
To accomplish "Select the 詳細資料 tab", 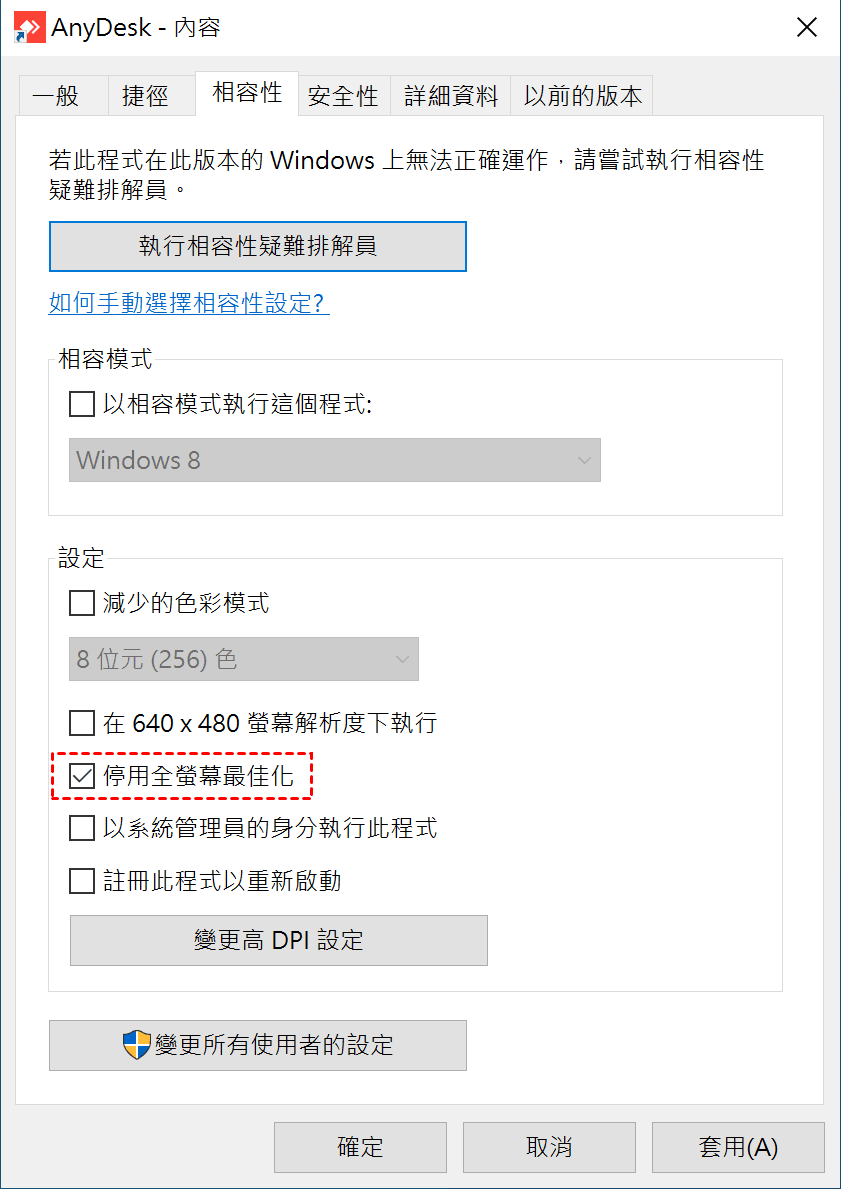I will pyautogui.click(x=451, y=96).
